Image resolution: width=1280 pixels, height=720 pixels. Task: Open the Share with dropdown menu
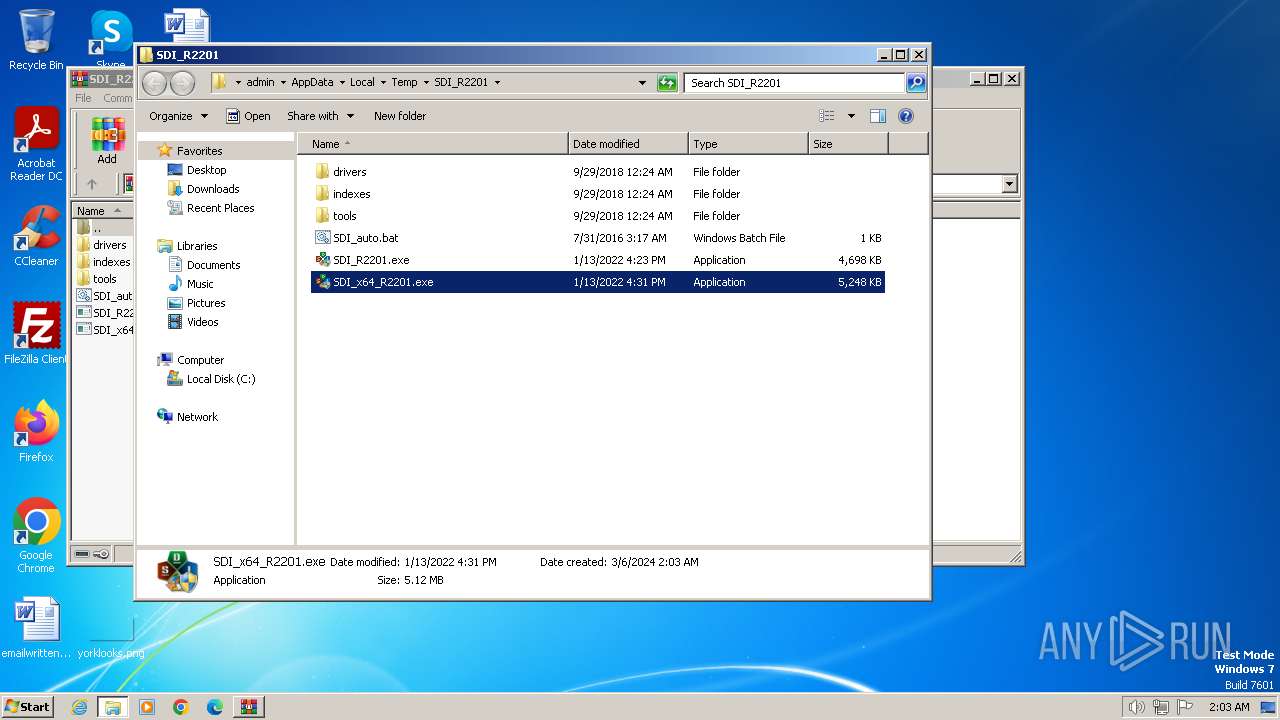coord(320,116)
